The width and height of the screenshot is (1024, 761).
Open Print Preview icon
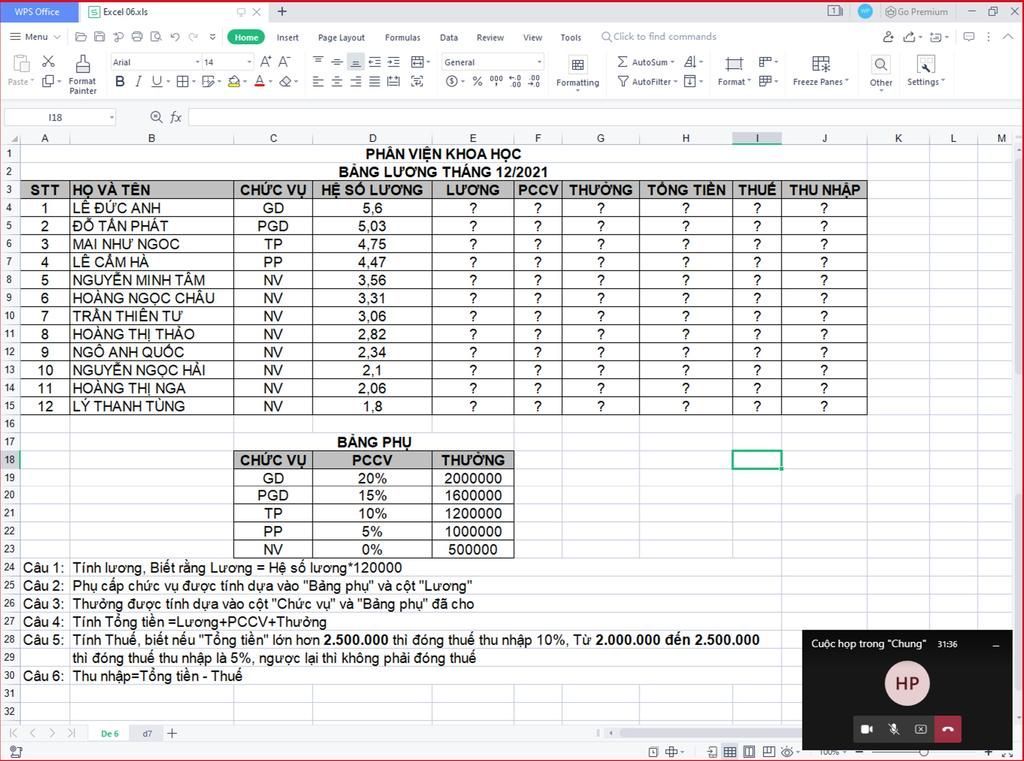pos(155,37)
